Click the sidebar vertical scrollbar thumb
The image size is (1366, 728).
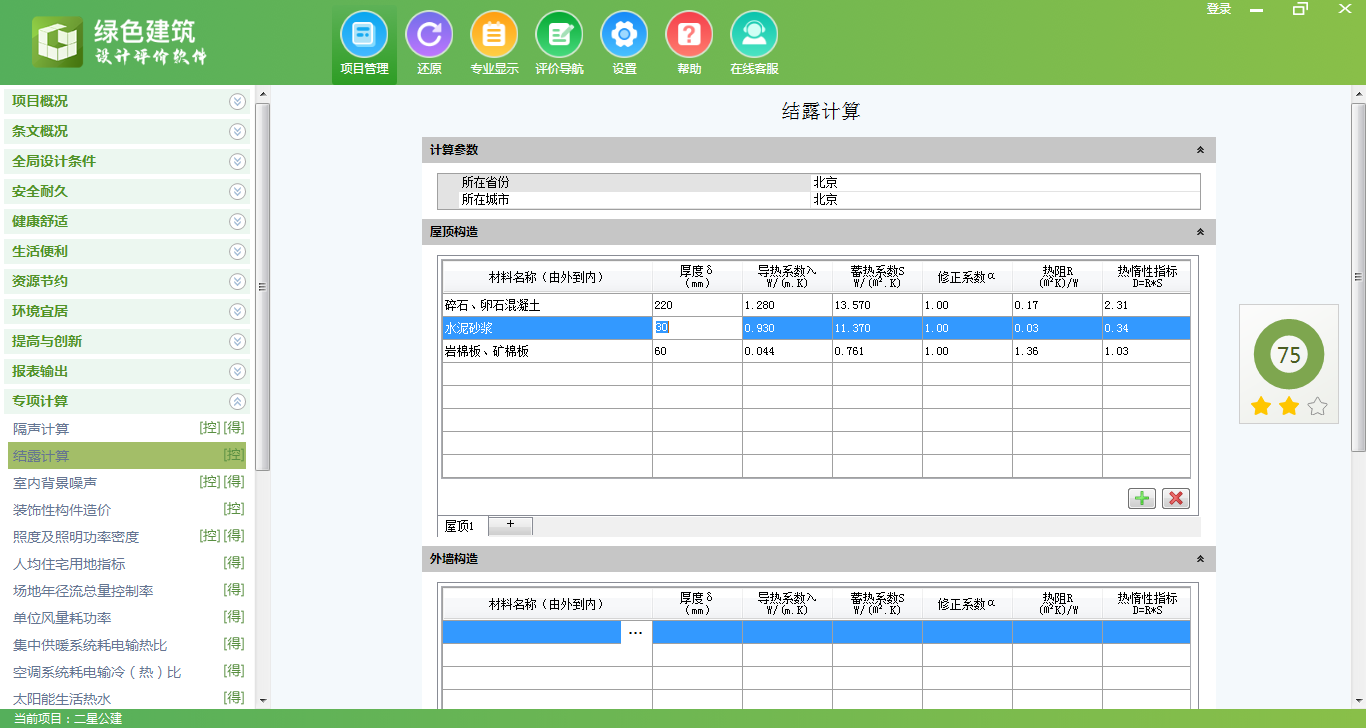click(x=262, y=286)
